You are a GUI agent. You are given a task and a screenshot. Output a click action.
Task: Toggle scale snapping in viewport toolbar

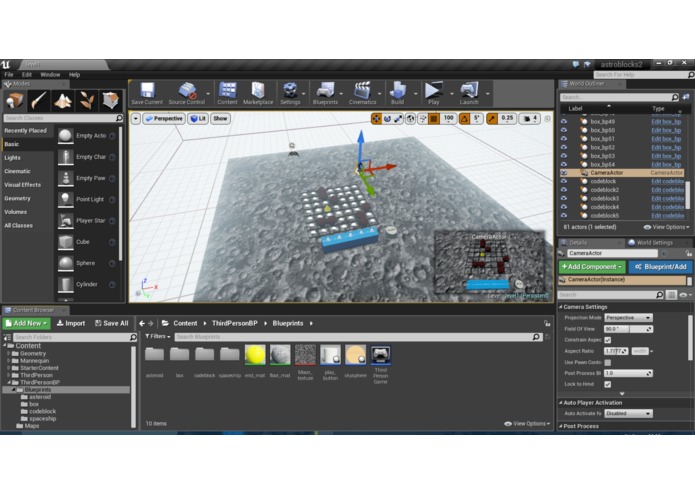(492, 119)
